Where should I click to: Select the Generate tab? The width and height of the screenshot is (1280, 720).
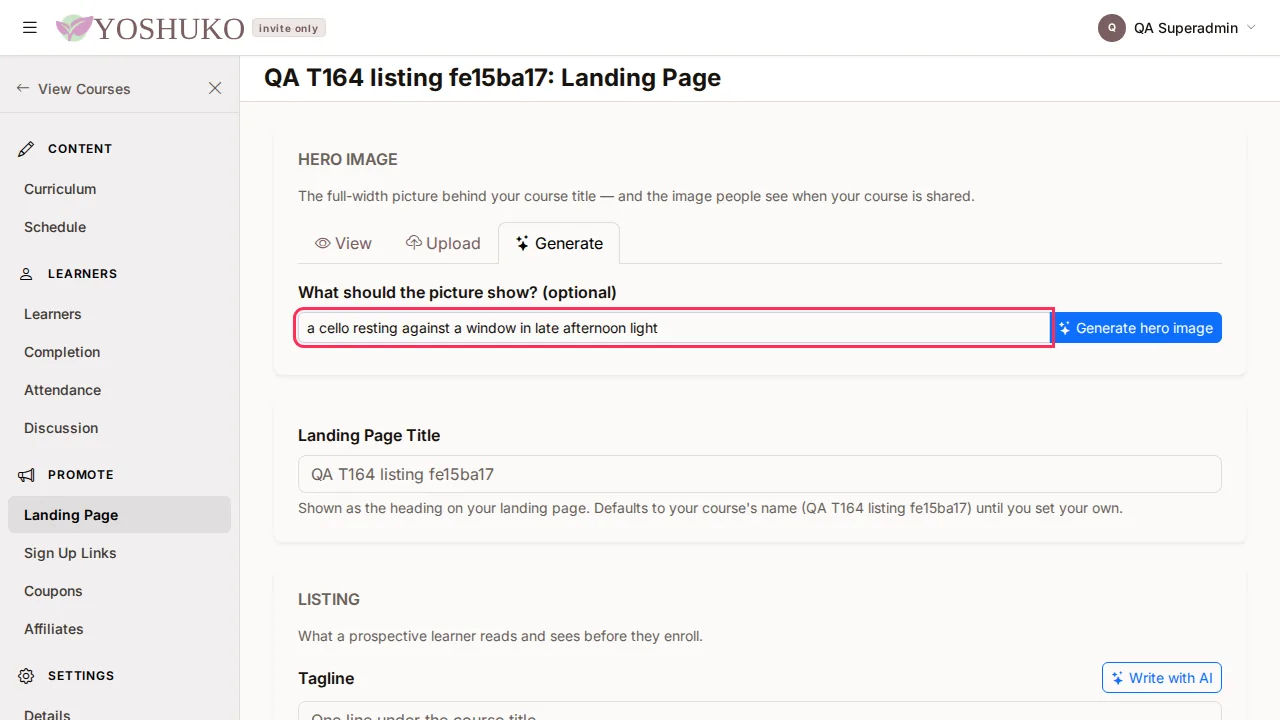(559, 243)
